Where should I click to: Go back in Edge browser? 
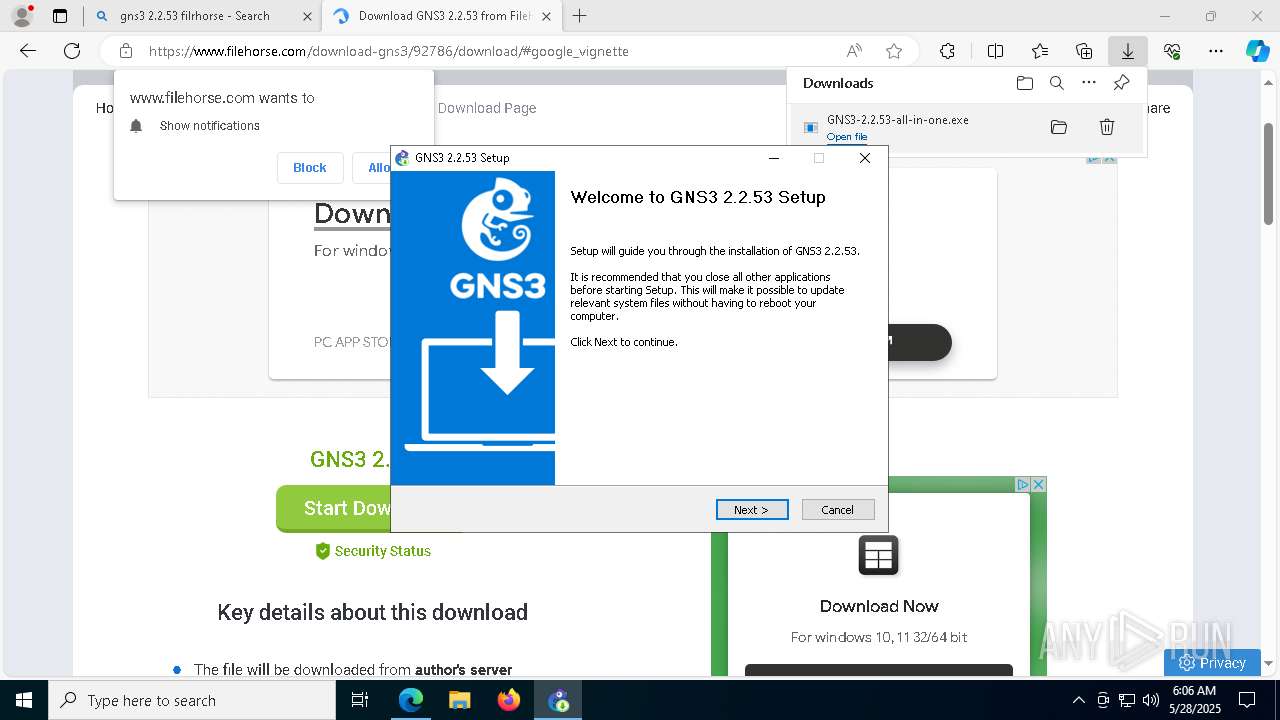28,51
